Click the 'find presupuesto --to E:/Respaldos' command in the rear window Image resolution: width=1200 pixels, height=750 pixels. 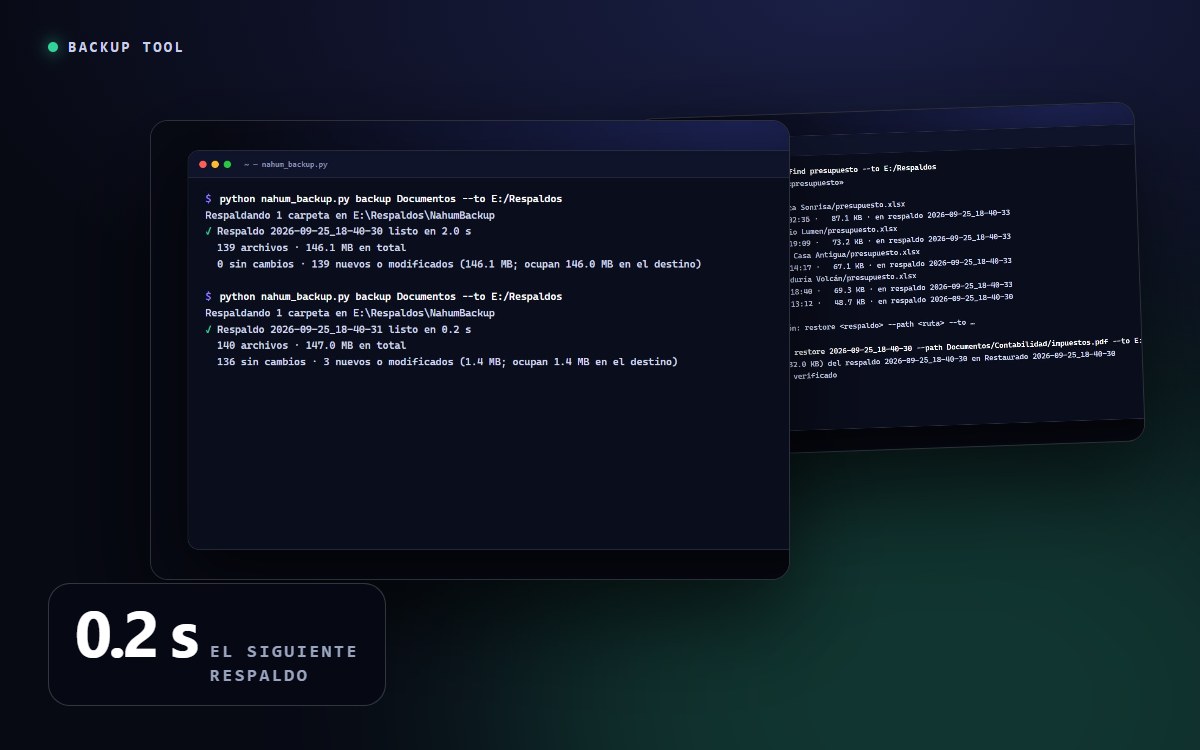(x=863, y=169)
